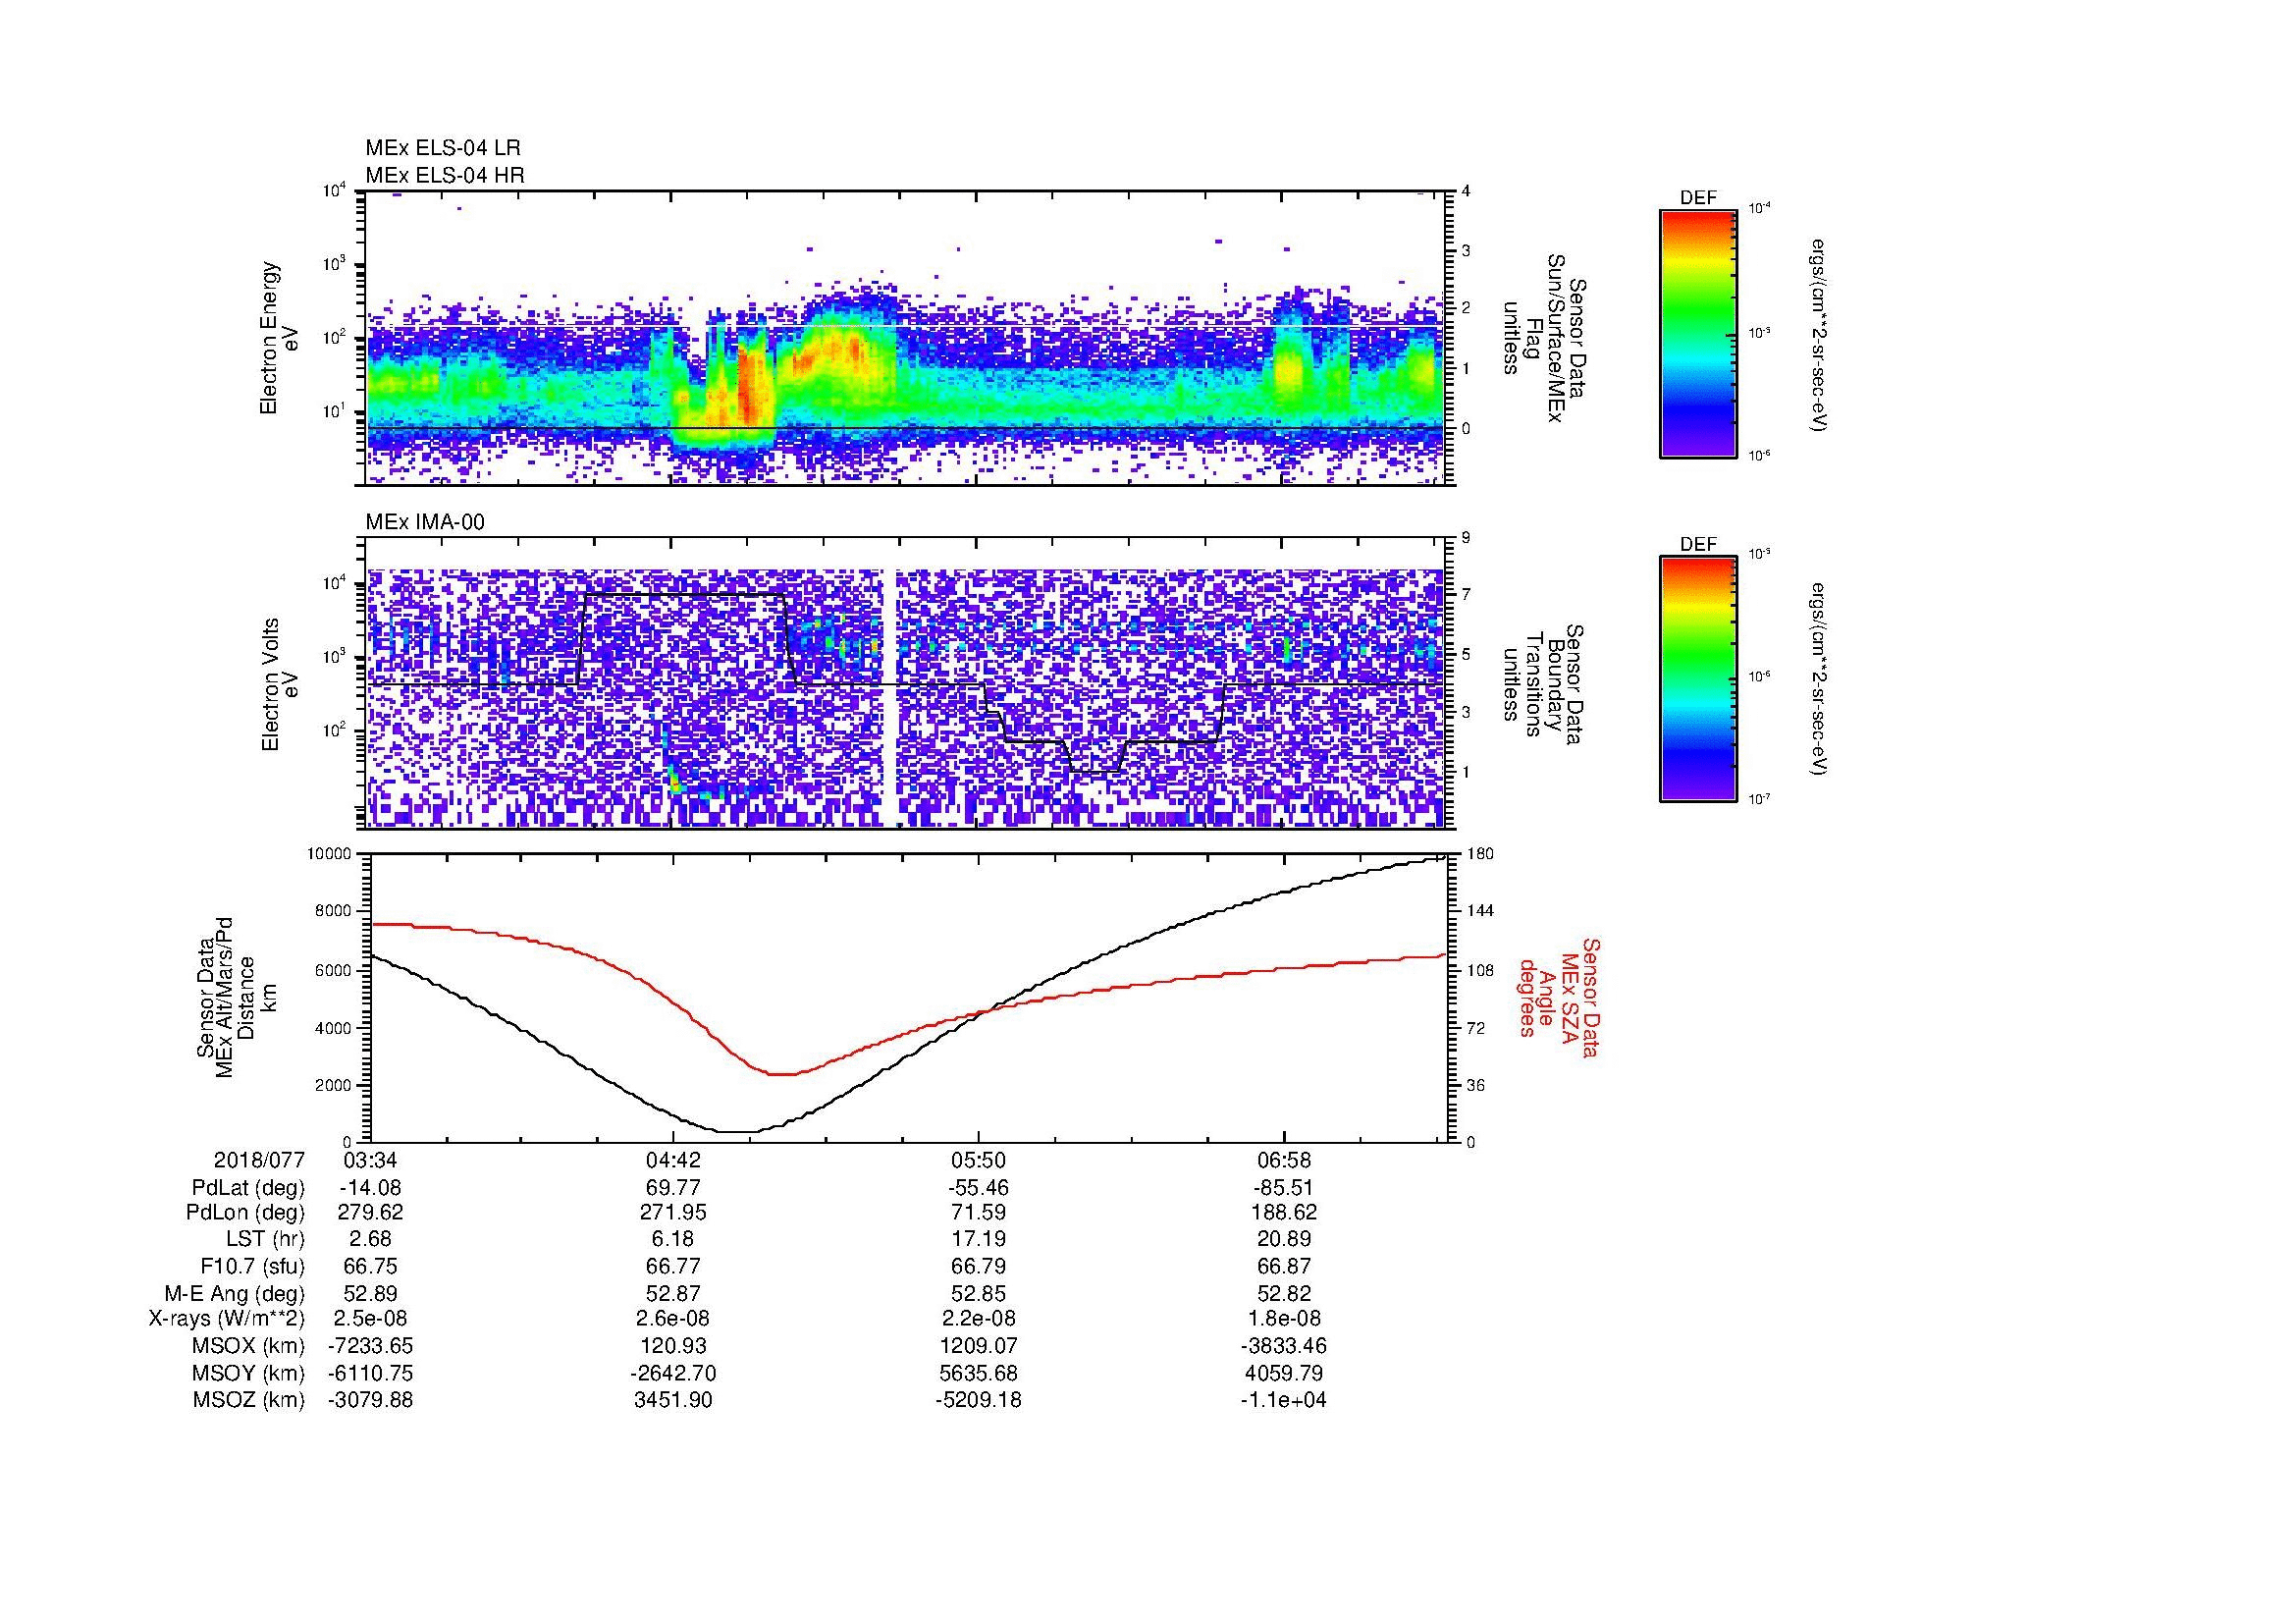Click the MSOY value '-2642.70'
The image size is (2296, 1623).
674,1374
